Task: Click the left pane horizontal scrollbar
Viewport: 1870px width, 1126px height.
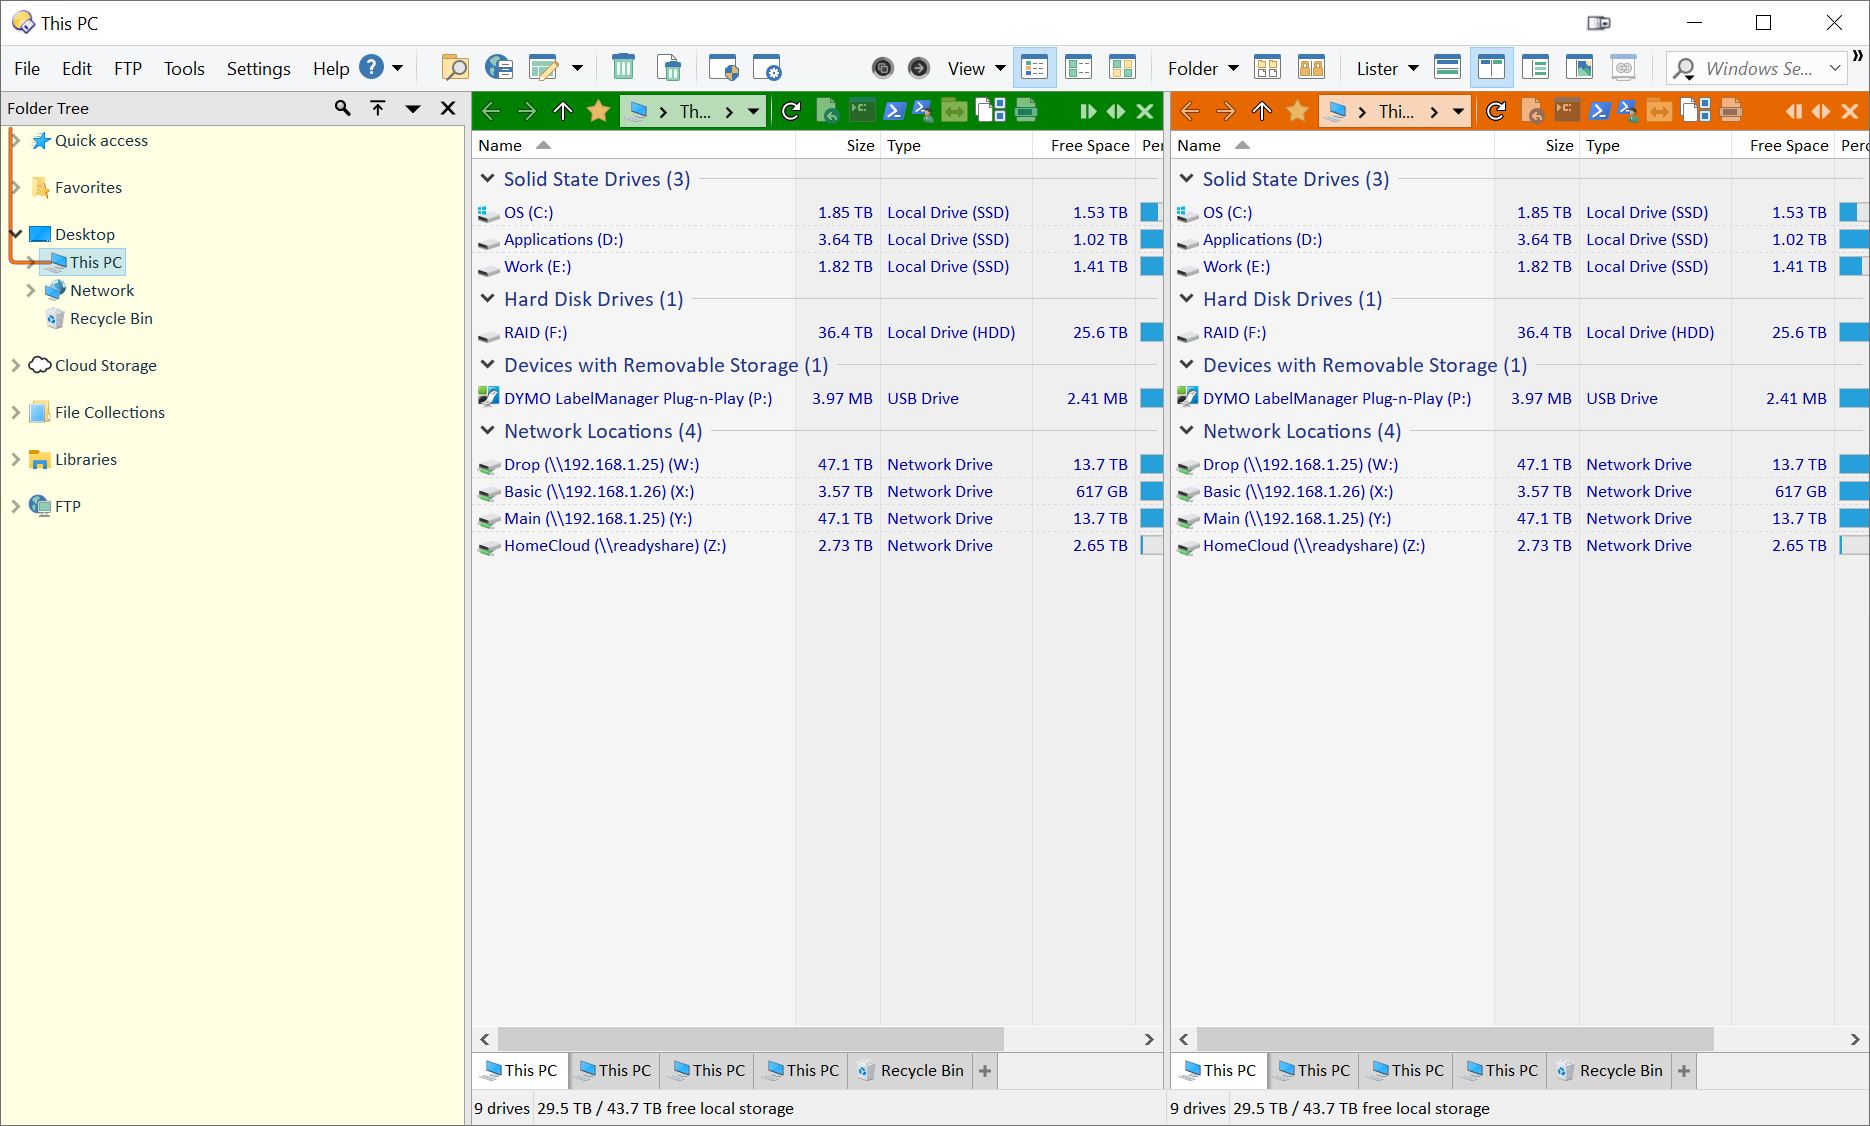Action: [750, 1039]
